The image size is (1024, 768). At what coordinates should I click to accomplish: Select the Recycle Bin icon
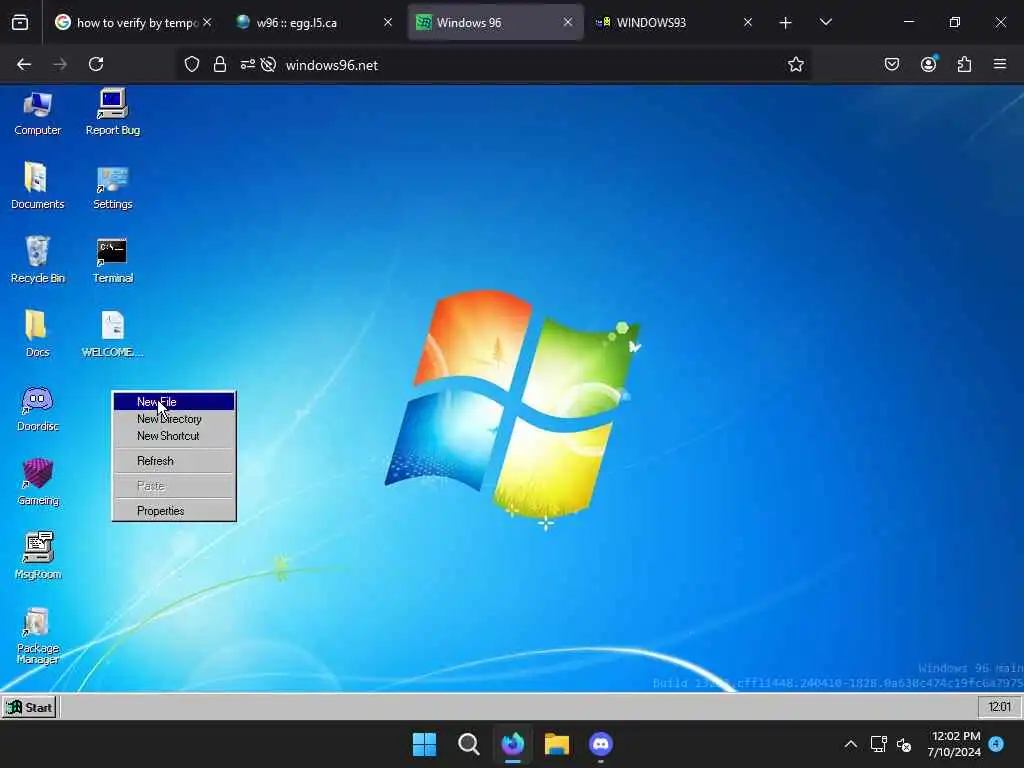(x=37, y=260)
